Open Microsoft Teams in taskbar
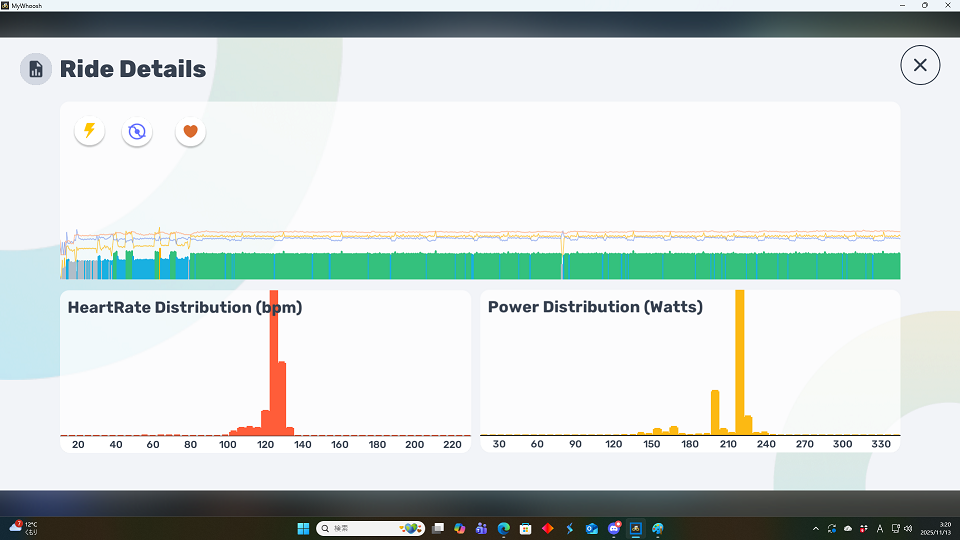Image resolution: width=960 pixels, height=540 pixels. 482,528
